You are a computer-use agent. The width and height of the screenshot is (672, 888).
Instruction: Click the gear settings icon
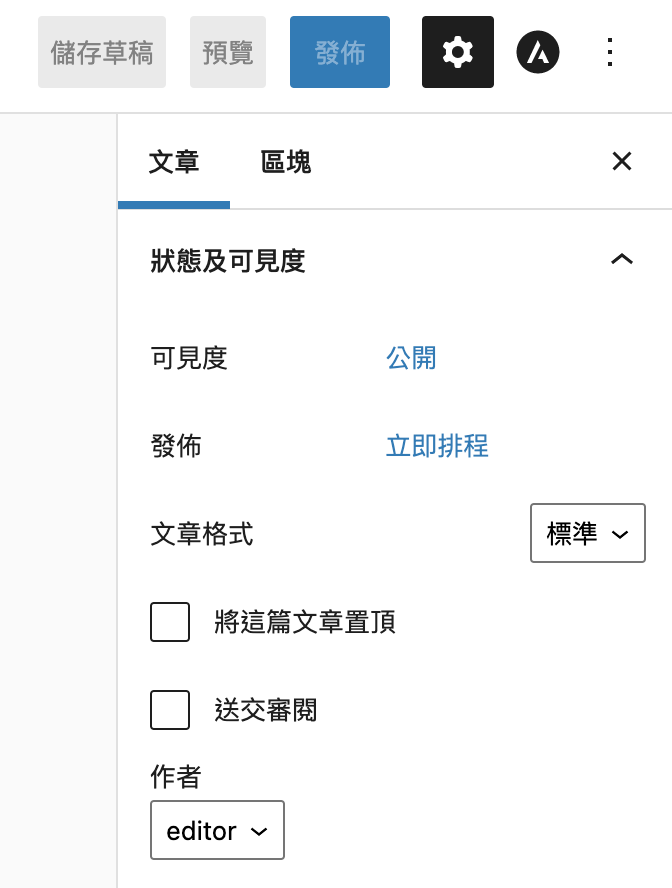click(x=458, y=52)
